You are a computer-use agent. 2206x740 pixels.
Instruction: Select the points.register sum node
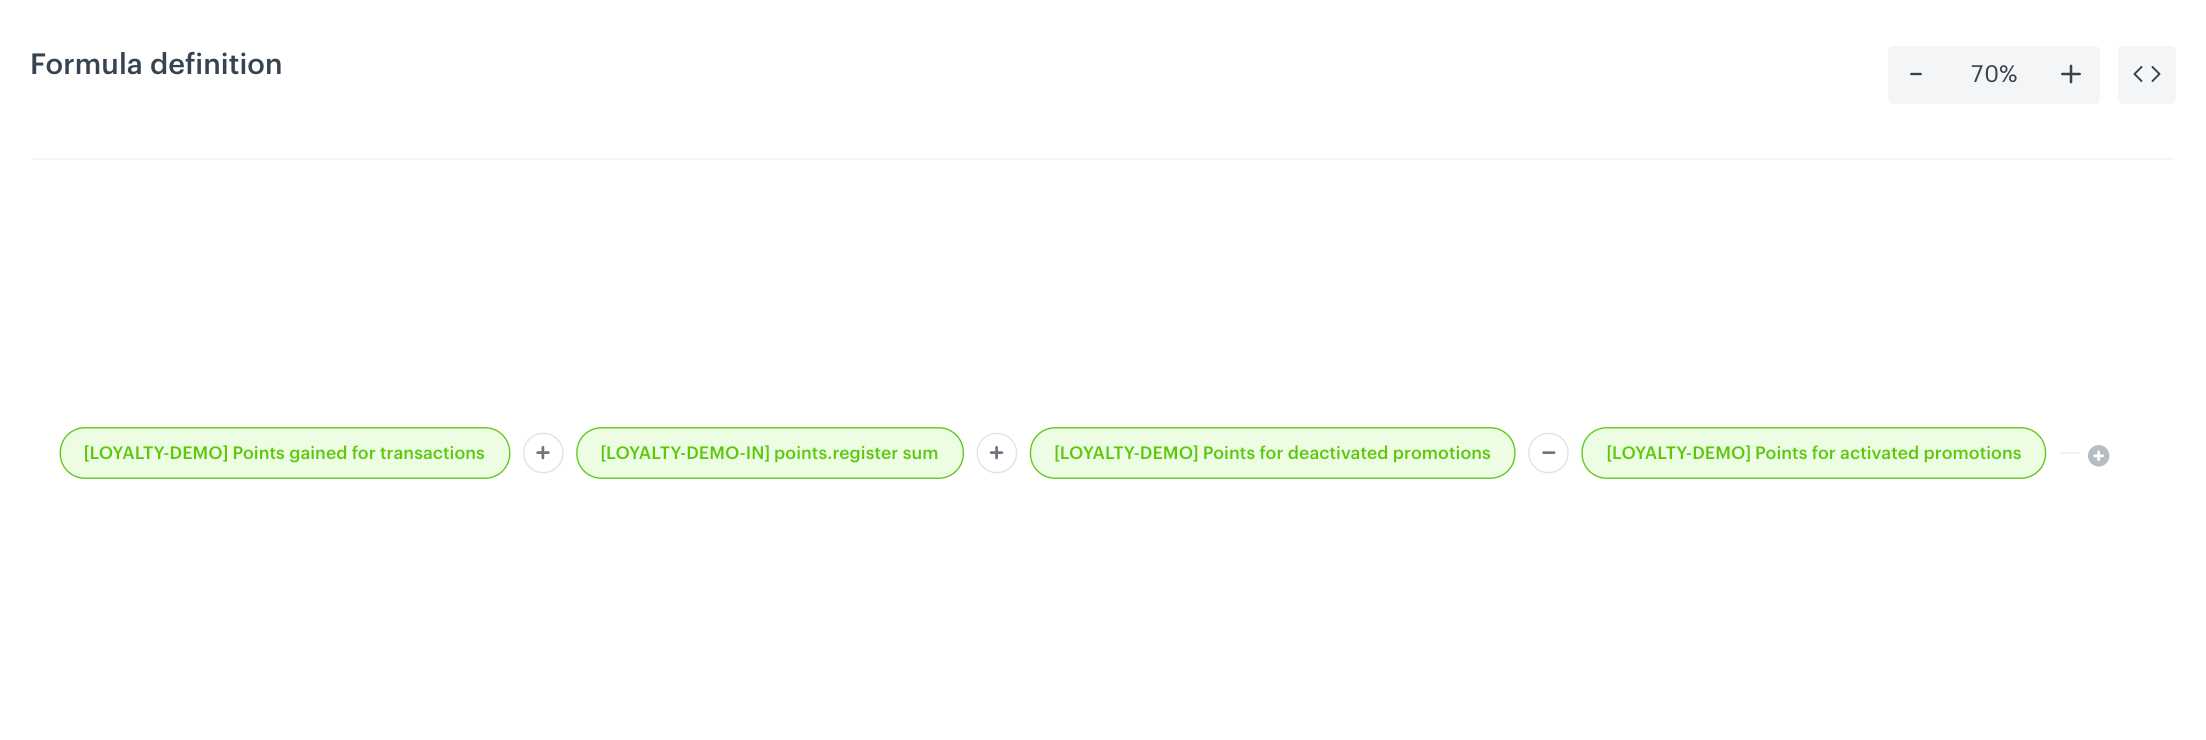(x=769, y=453)
